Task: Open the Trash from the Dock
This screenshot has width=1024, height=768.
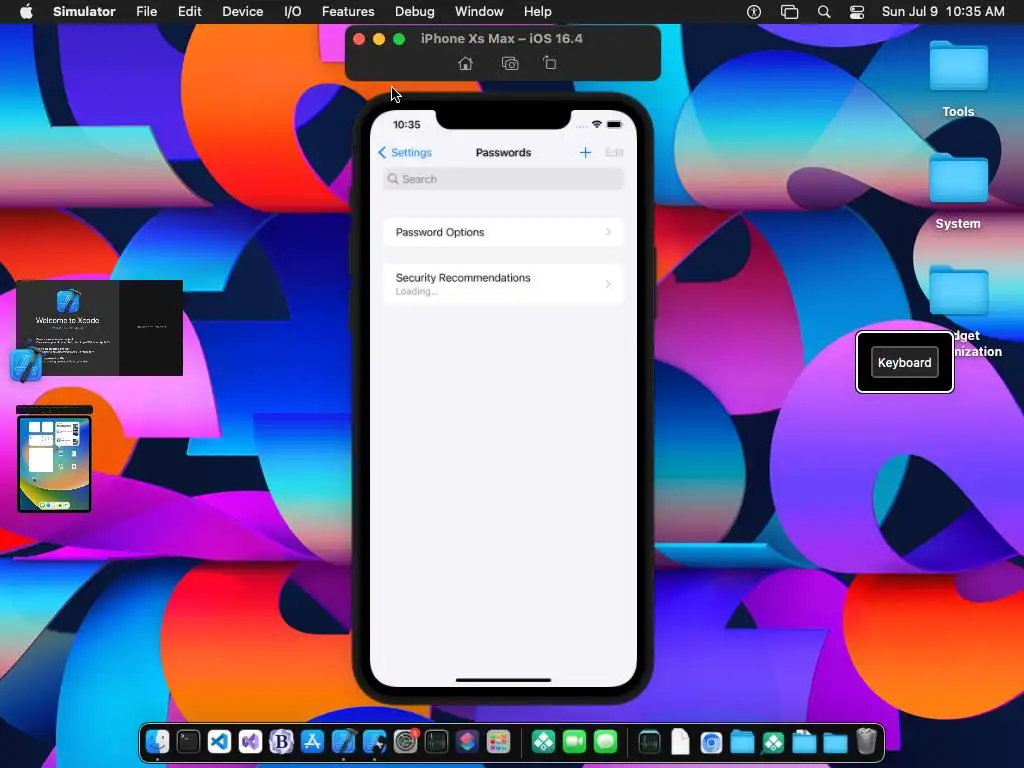Action: pyautogui.click(x=866, y=741)
